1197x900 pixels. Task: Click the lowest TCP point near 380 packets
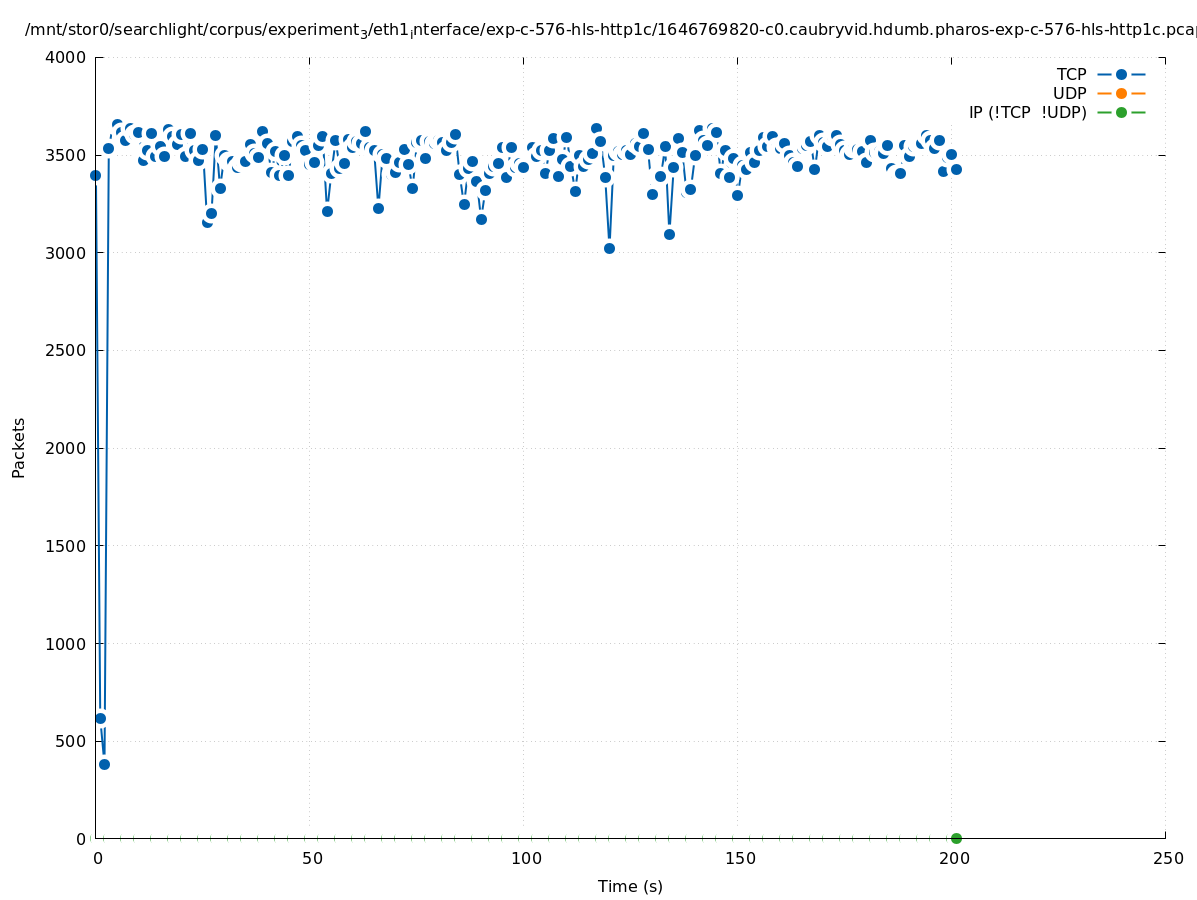(x=104, y=764)
